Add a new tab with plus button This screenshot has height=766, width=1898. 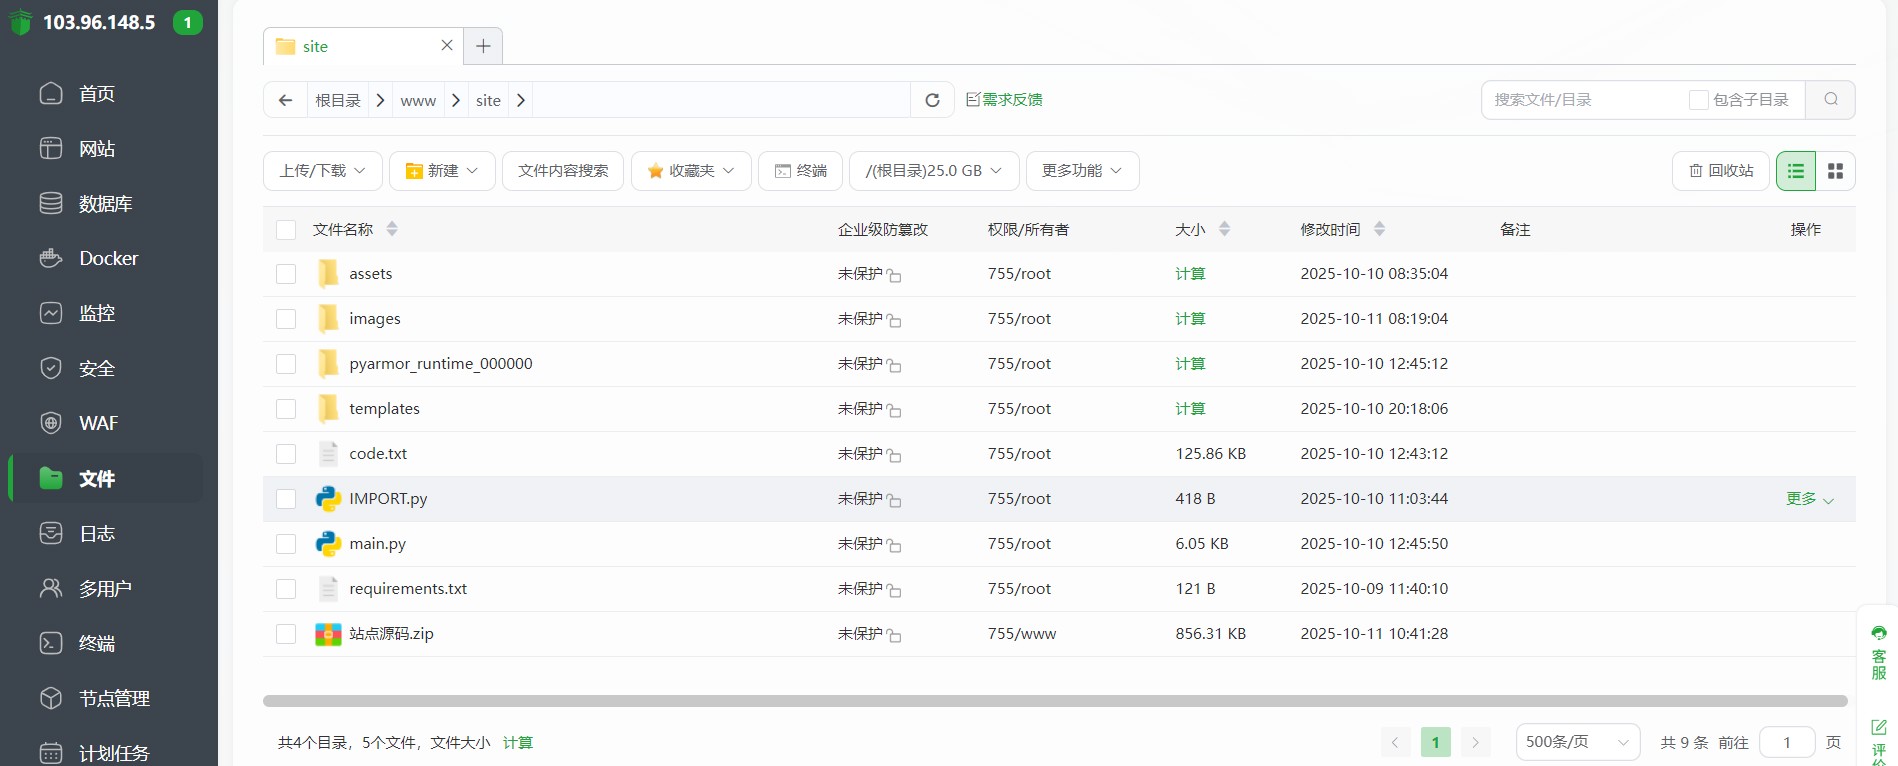pyautogui.click(x=483, y=46)
